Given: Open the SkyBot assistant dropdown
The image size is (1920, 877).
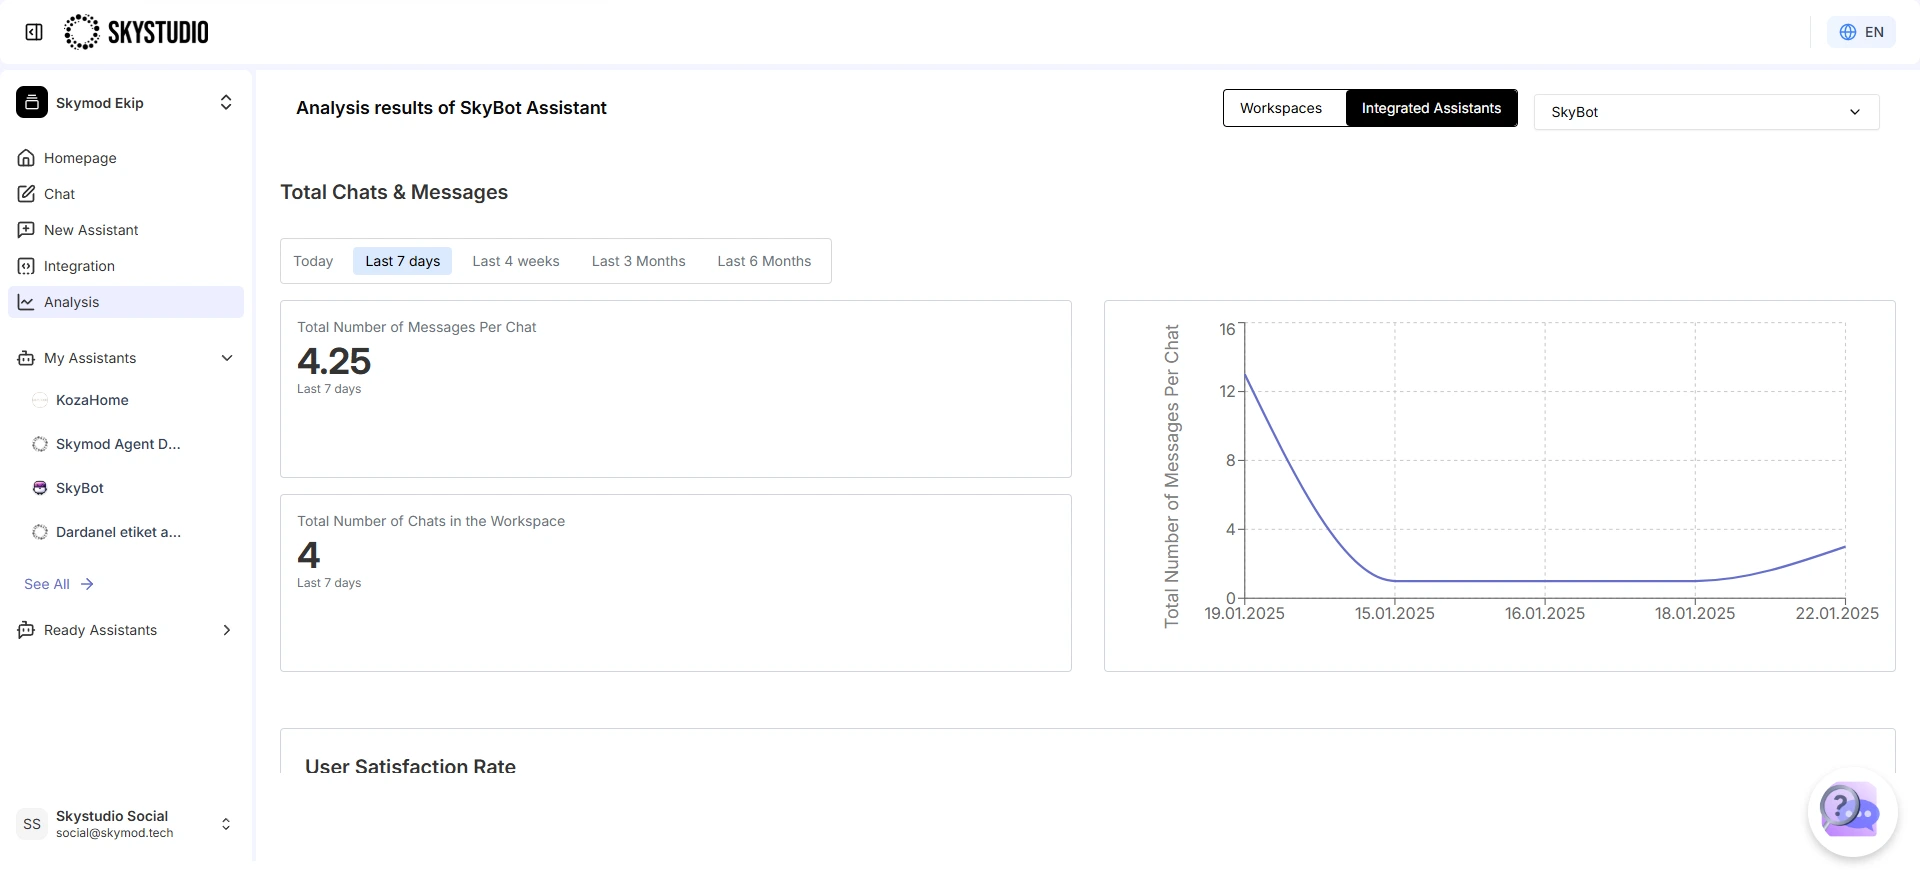Looking at the screenshot, I should 1706,112.
